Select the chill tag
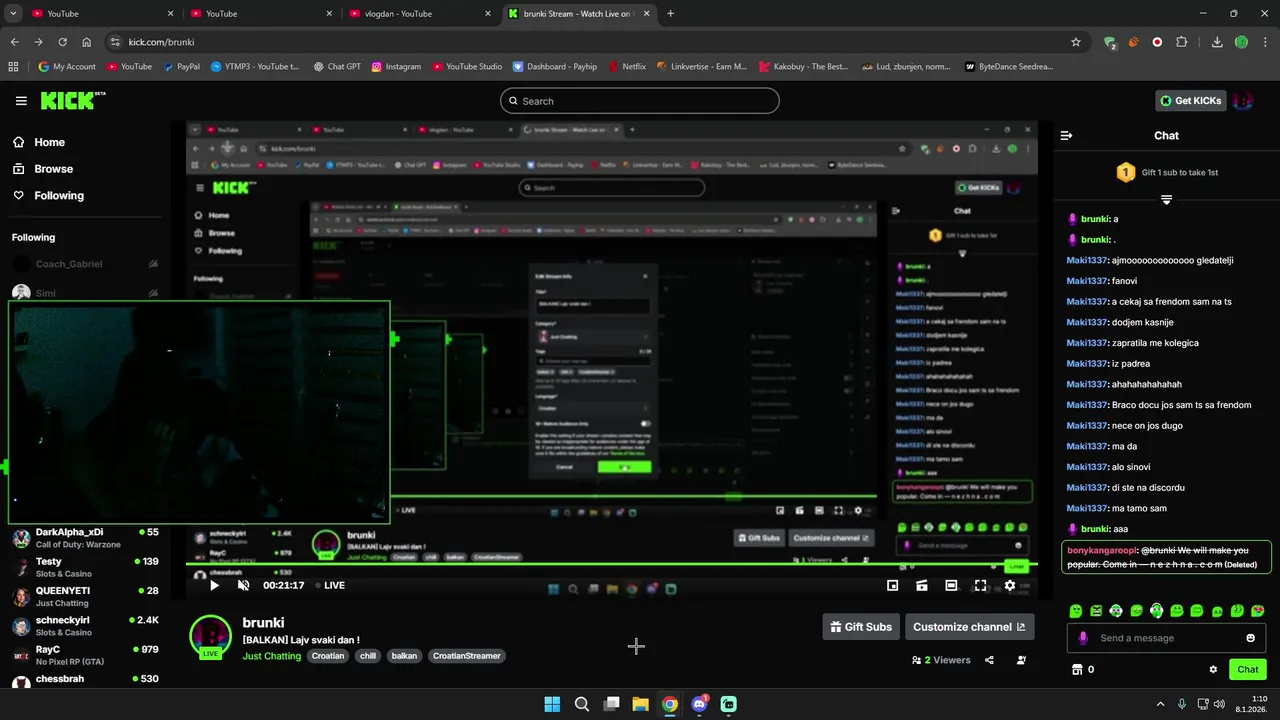Viewport: 1280px width, 720px height. click(367, 656)
